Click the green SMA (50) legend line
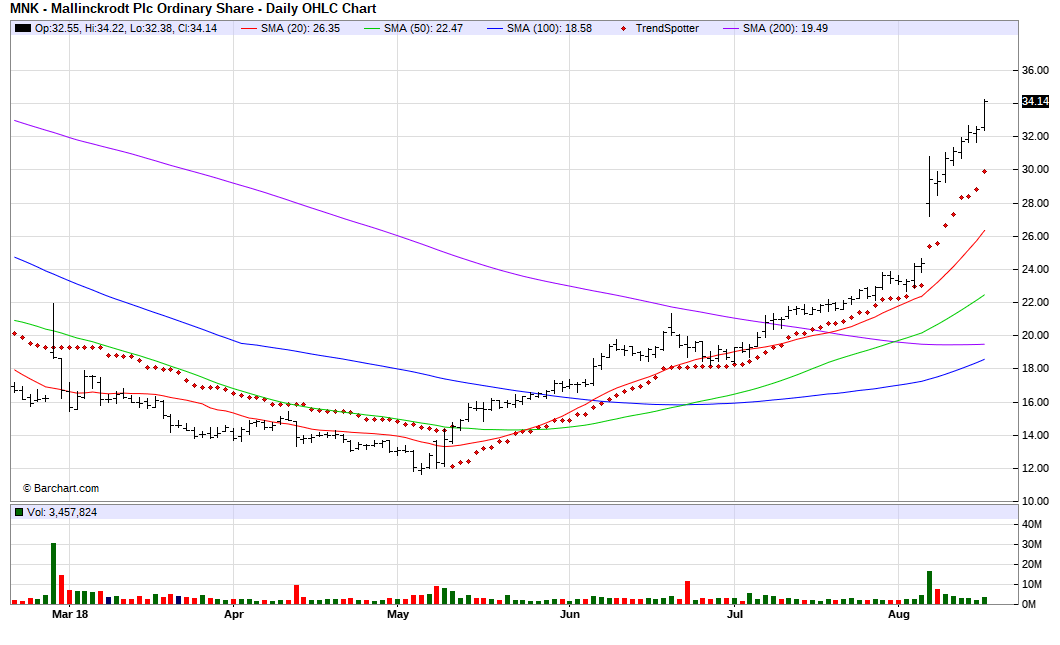 372,28
